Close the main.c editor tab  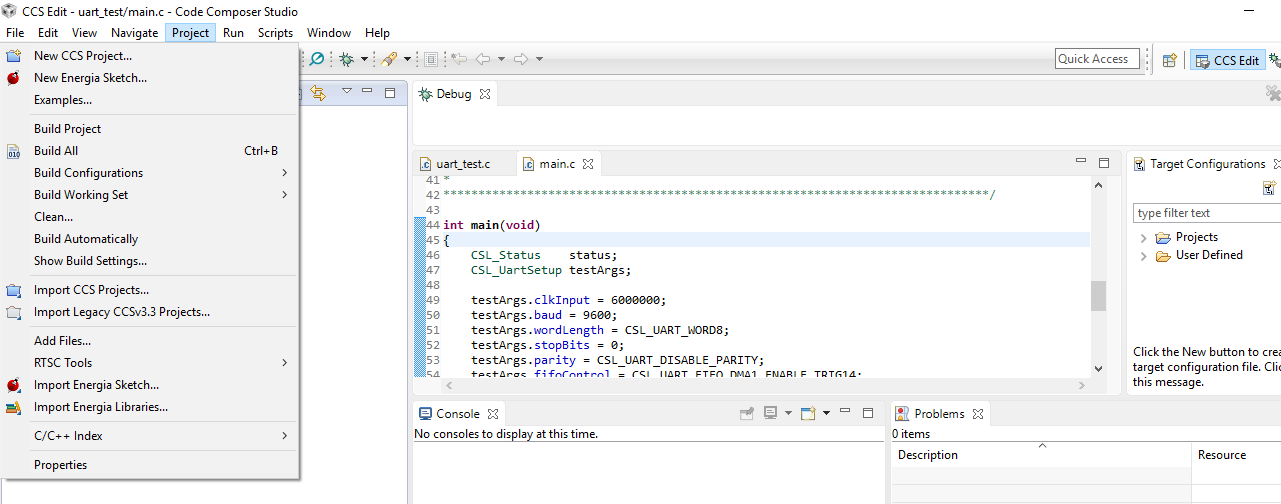pos(588,163)
